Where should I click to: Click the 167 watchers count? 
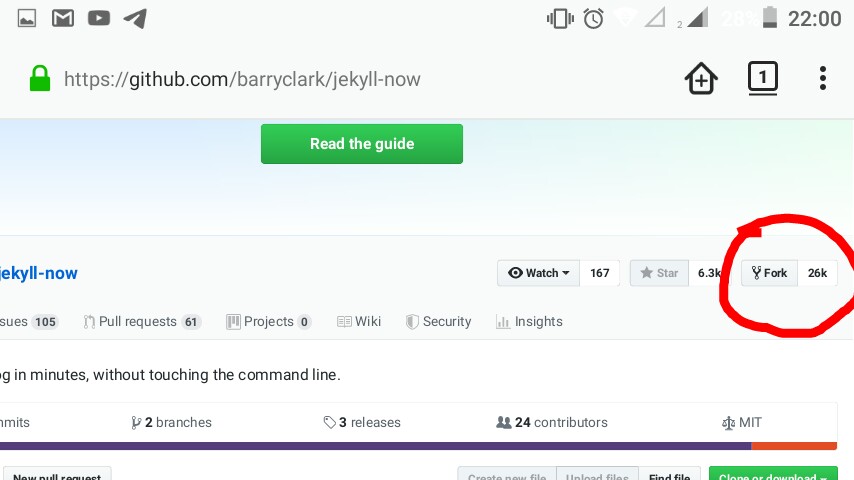[x=600, y=273]
